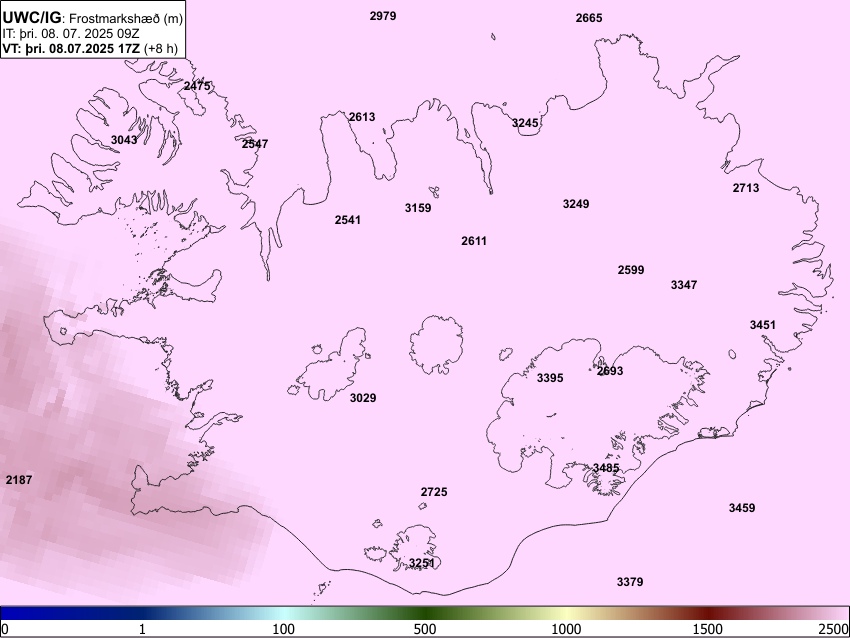Click the value 2665 on the map
Screen dimensions: 850x638
click(589, 18)
